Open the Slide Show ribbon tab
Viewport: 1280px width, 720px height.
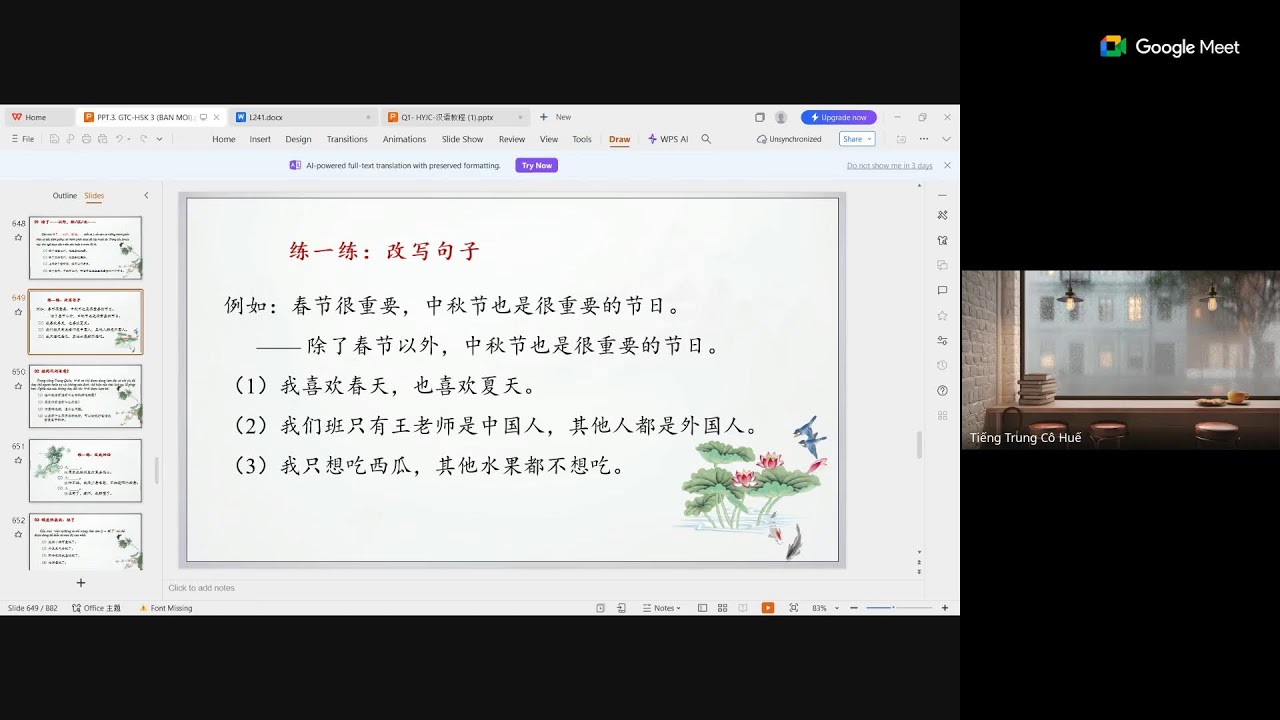point(462,139)
